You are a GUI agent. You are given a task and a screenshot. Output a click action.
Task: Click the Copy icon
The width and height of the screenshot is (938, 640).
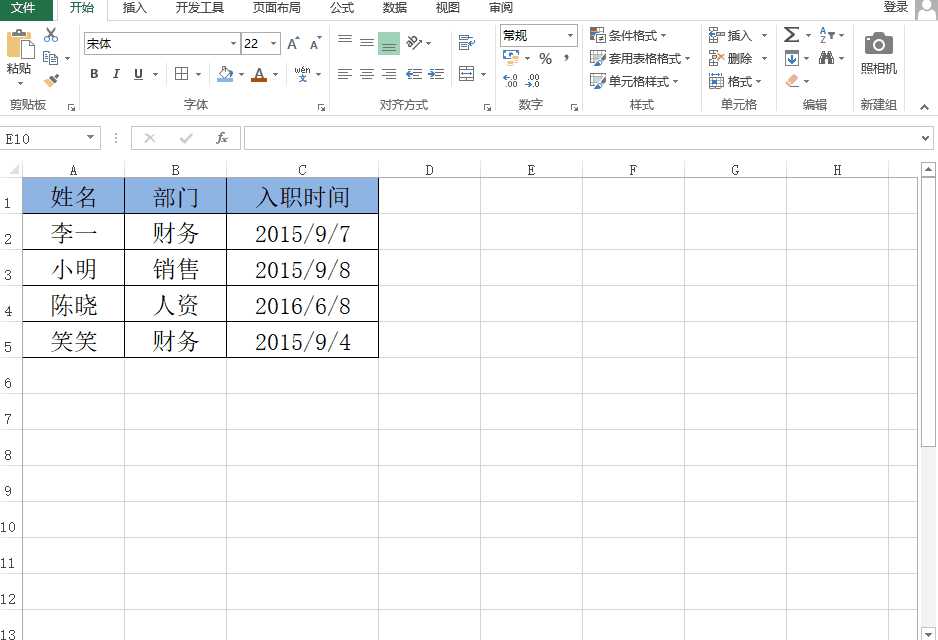point(51,58)
